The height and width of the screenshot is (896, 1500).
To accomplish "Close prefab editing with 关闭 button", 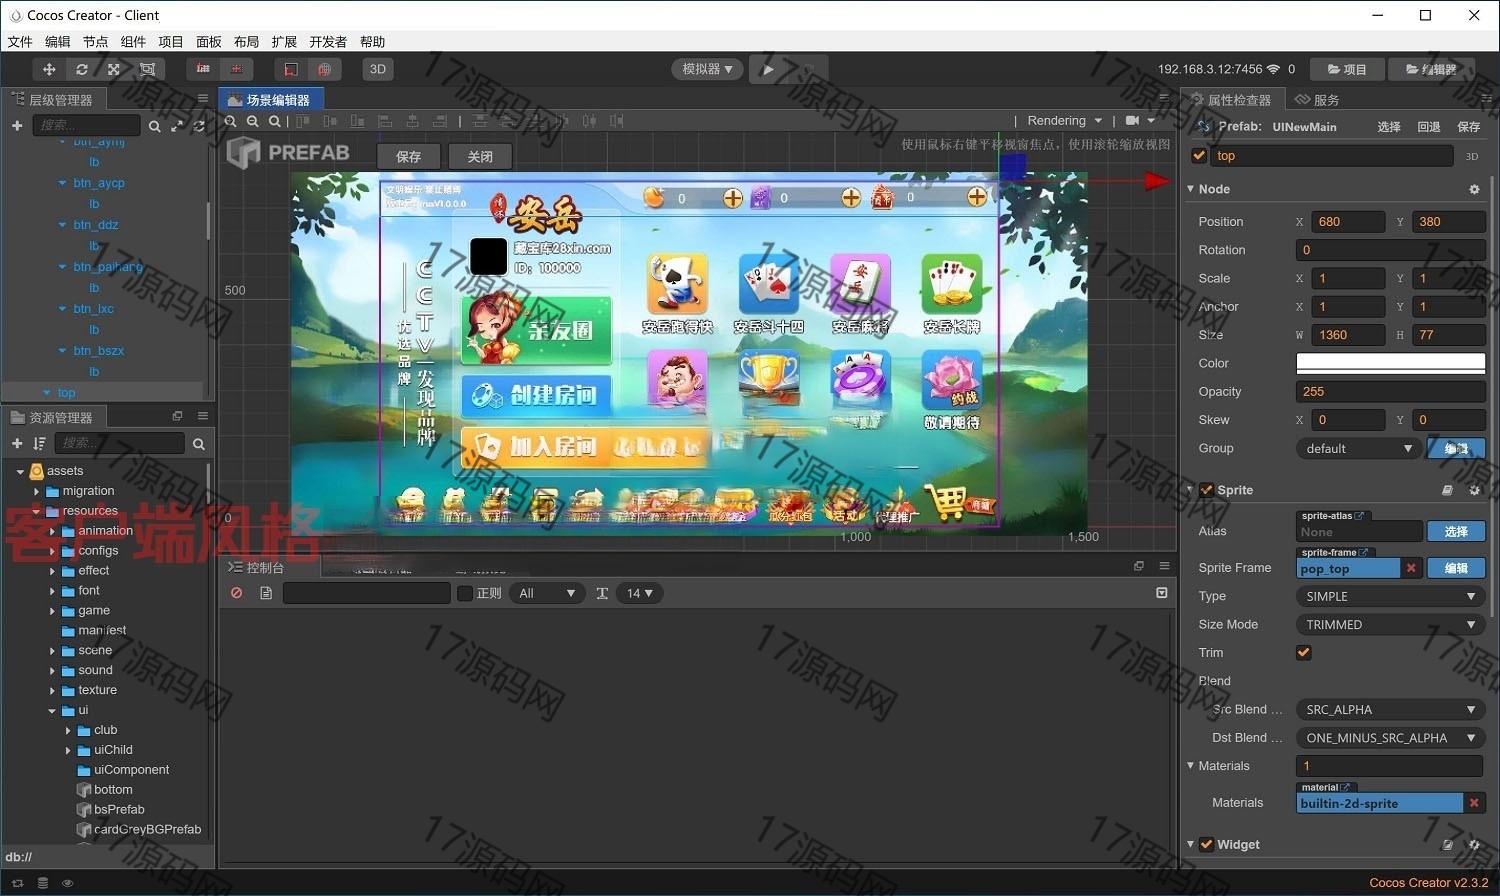I will point(480,156).
